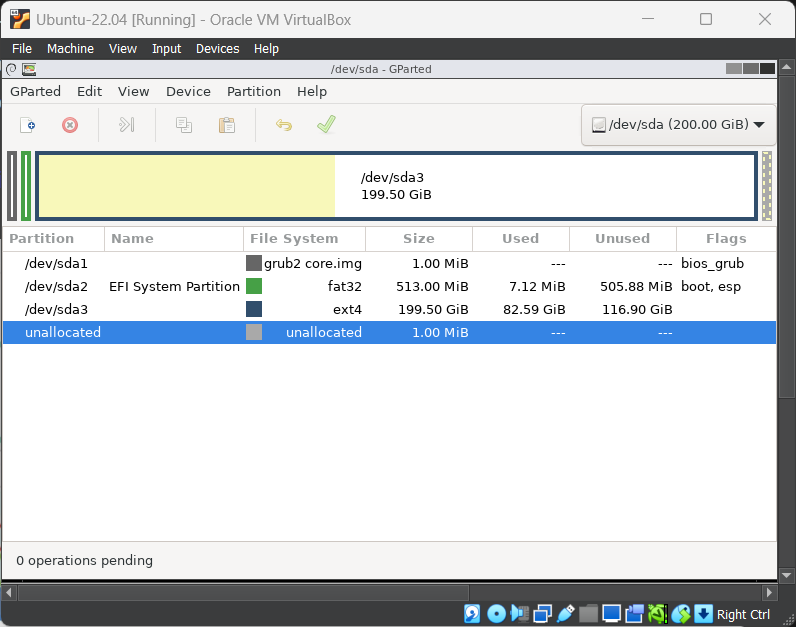Viewport: 796px width, 627px height.
Task: Open VirtualBox File menu
Action: pos(22,49)
